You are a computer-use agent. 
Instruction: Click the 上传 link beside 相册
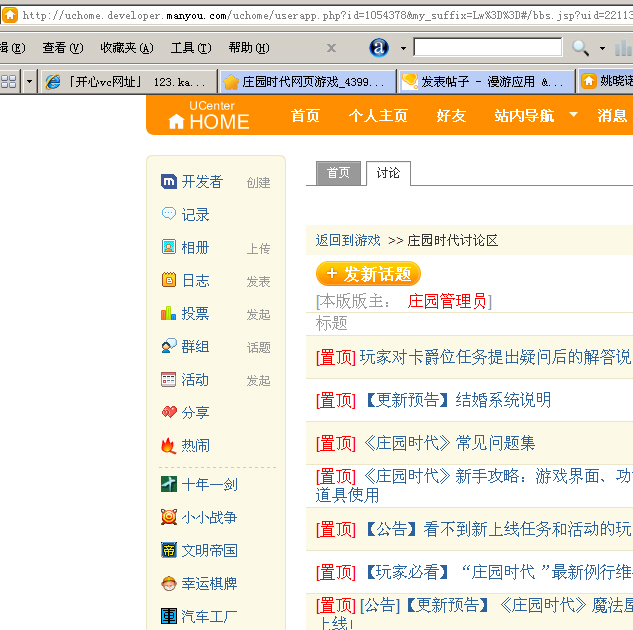[258, 249]
